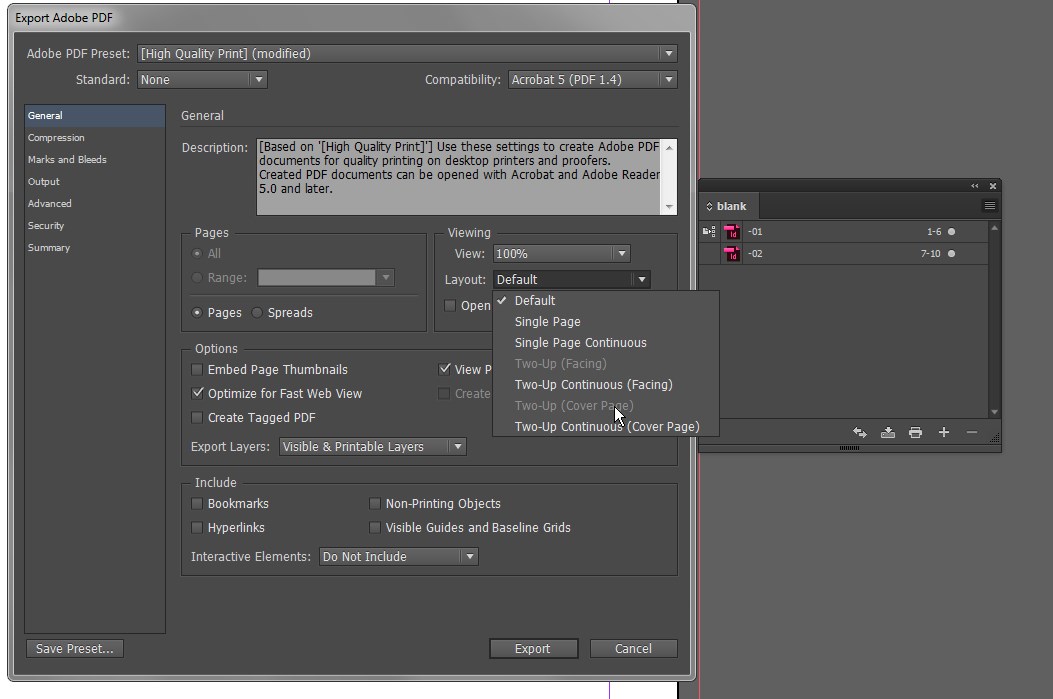Viewport: 1053px width, 699px height.
Task: Open the book panel flyout menu icon
Action: [x=989, y=206]
